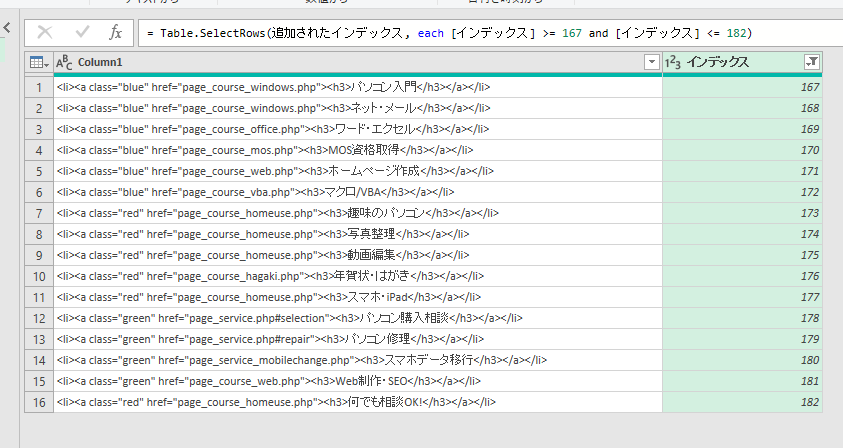Screen dimensions: 843x448
Task: Click index cell 171
Action: coord(742,171)
